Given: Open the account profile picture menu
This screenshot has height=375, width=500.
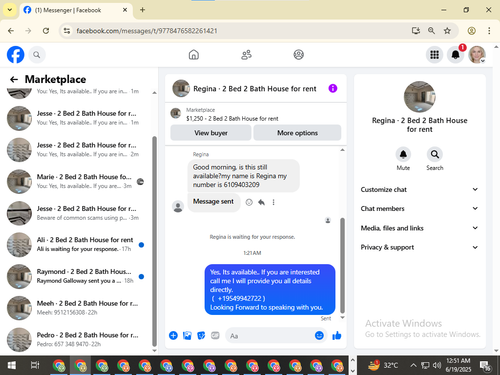Looking at the screenshot, I should 477,55.
